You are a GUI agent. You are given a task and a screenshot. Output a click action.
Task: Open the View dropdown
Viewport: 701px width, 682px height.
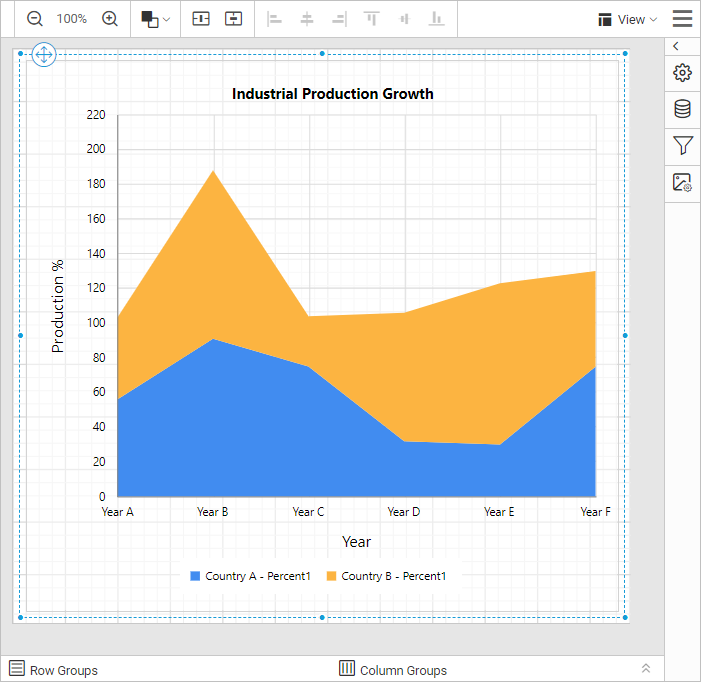(x=627, y=19)
